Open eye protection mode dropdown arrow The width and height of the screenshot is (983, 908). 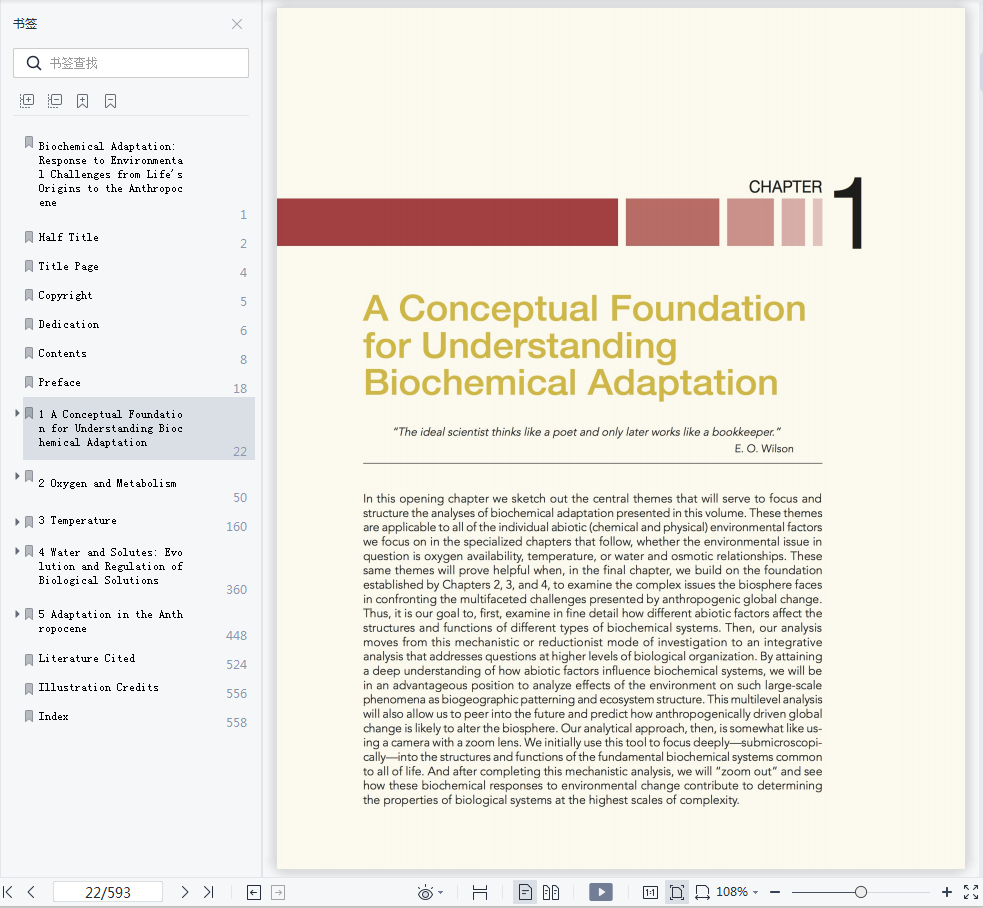pyautogui.click(x=441, y=892)
